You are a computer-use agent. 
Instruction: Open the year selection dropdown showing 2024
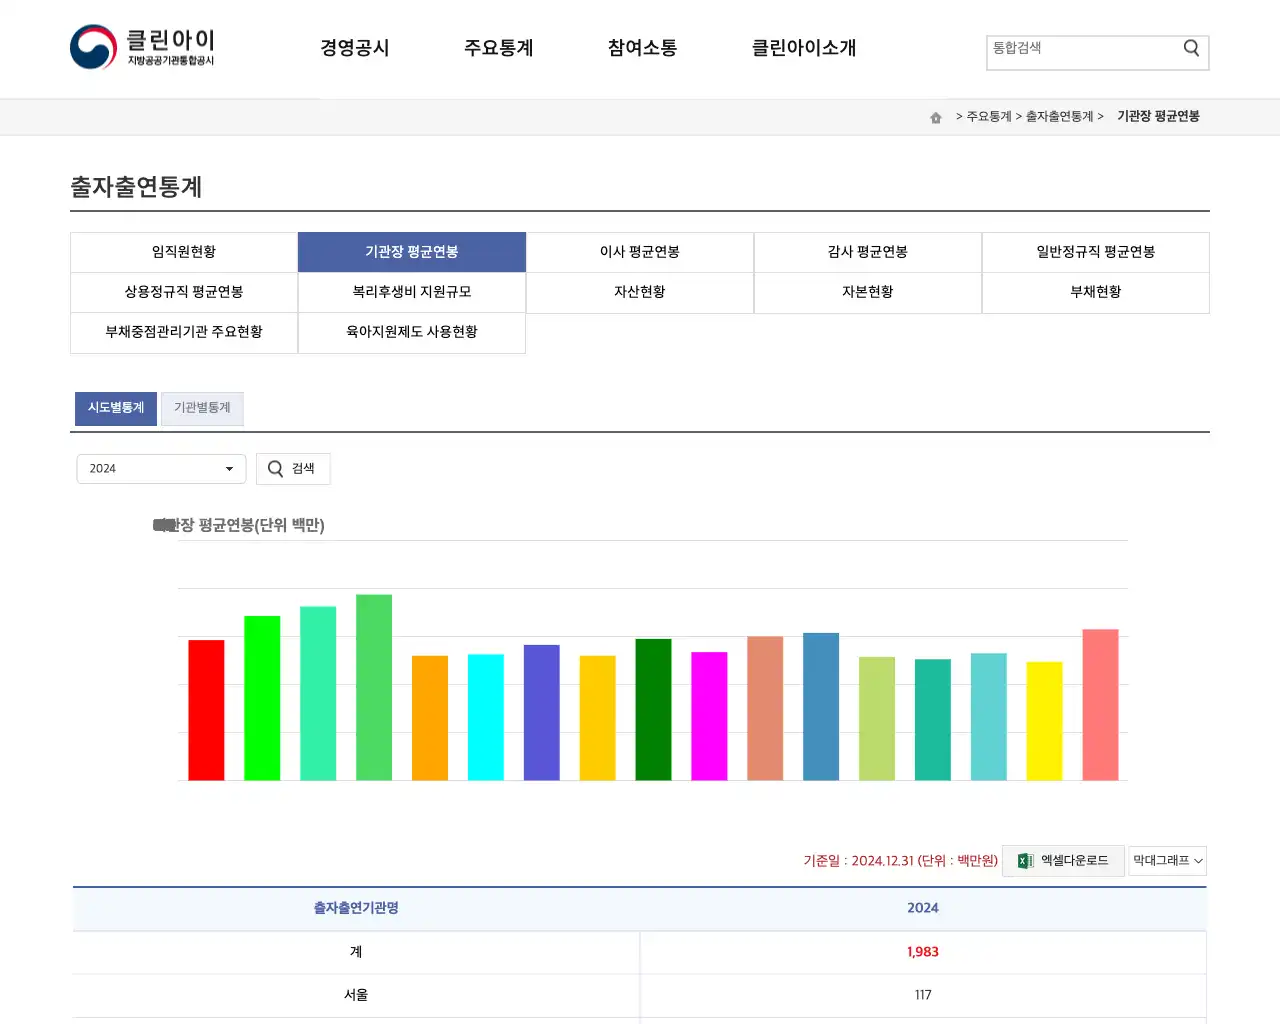tap(160, 468)
